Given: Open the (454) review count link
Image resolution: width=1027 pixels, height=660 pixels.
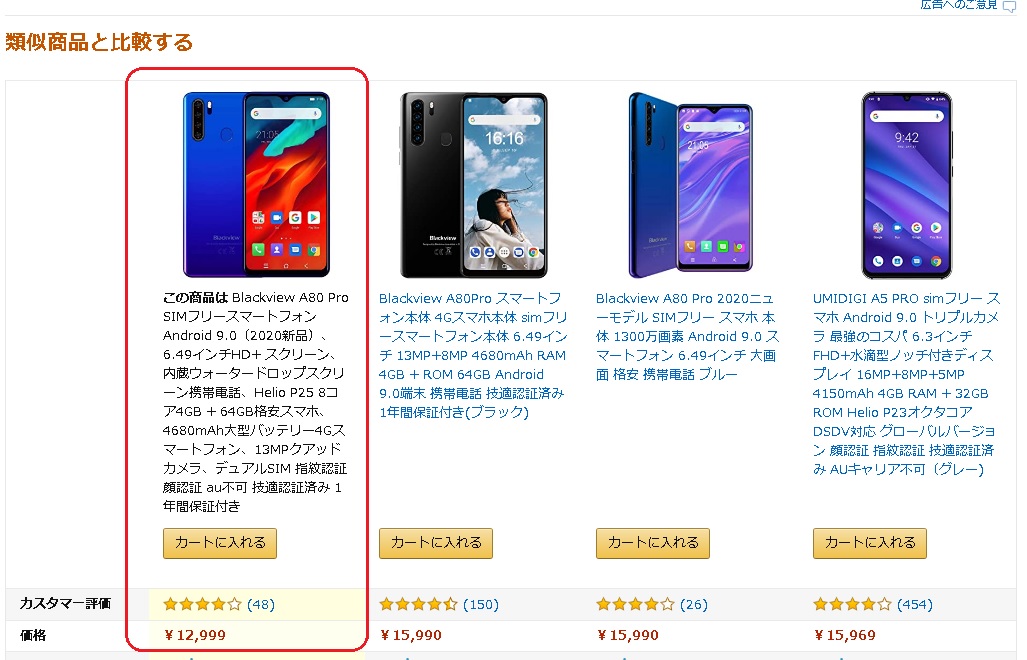Looking at the screenshot, I should 915,604.
